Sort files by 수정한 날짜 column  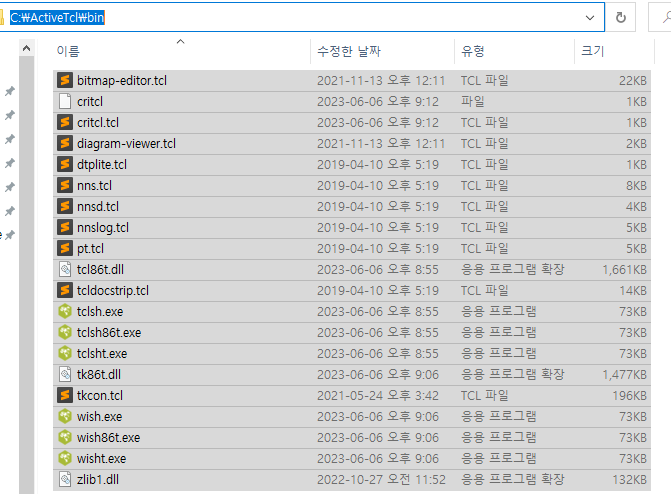point(349,51)
